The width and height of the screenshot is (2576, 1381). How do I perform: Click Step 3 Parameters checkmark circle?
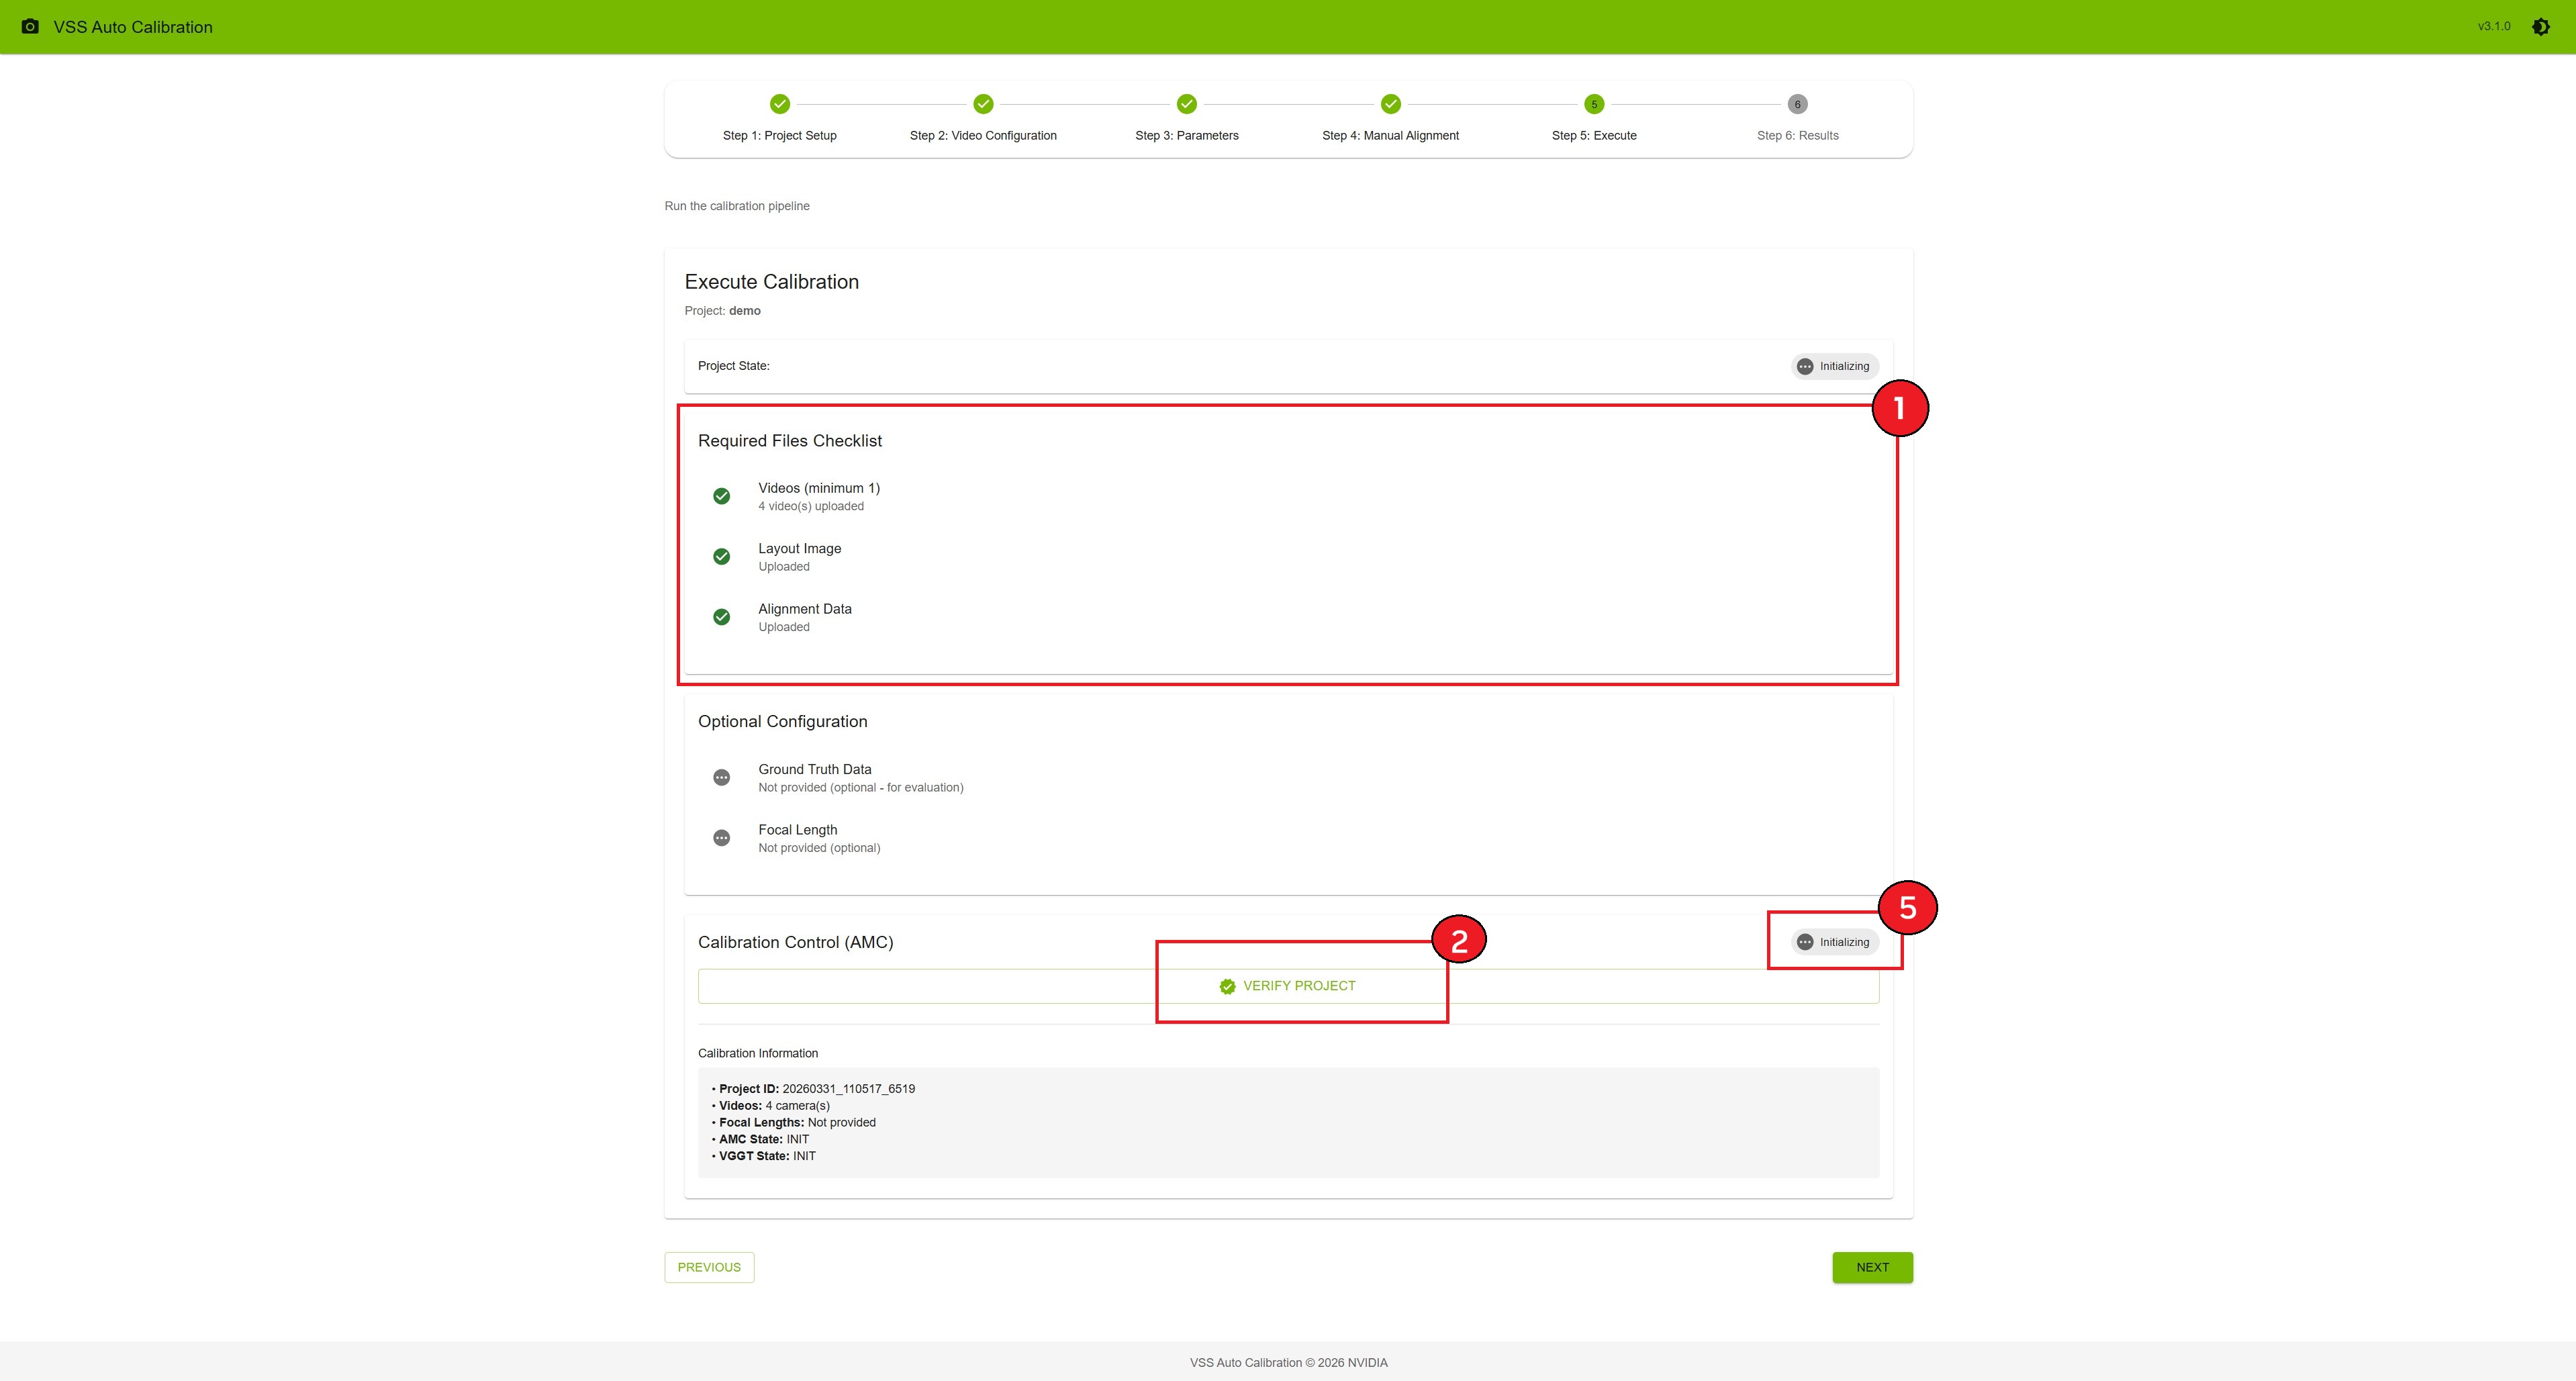pos(1187,104)
